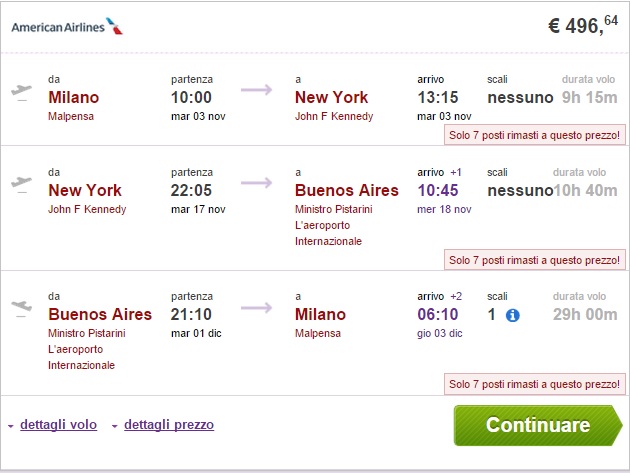Viewport: 630px width, 473px height.
Task: Click the arrow between Milano and New York
Action: pyautogui.click(x=257, y=91)
